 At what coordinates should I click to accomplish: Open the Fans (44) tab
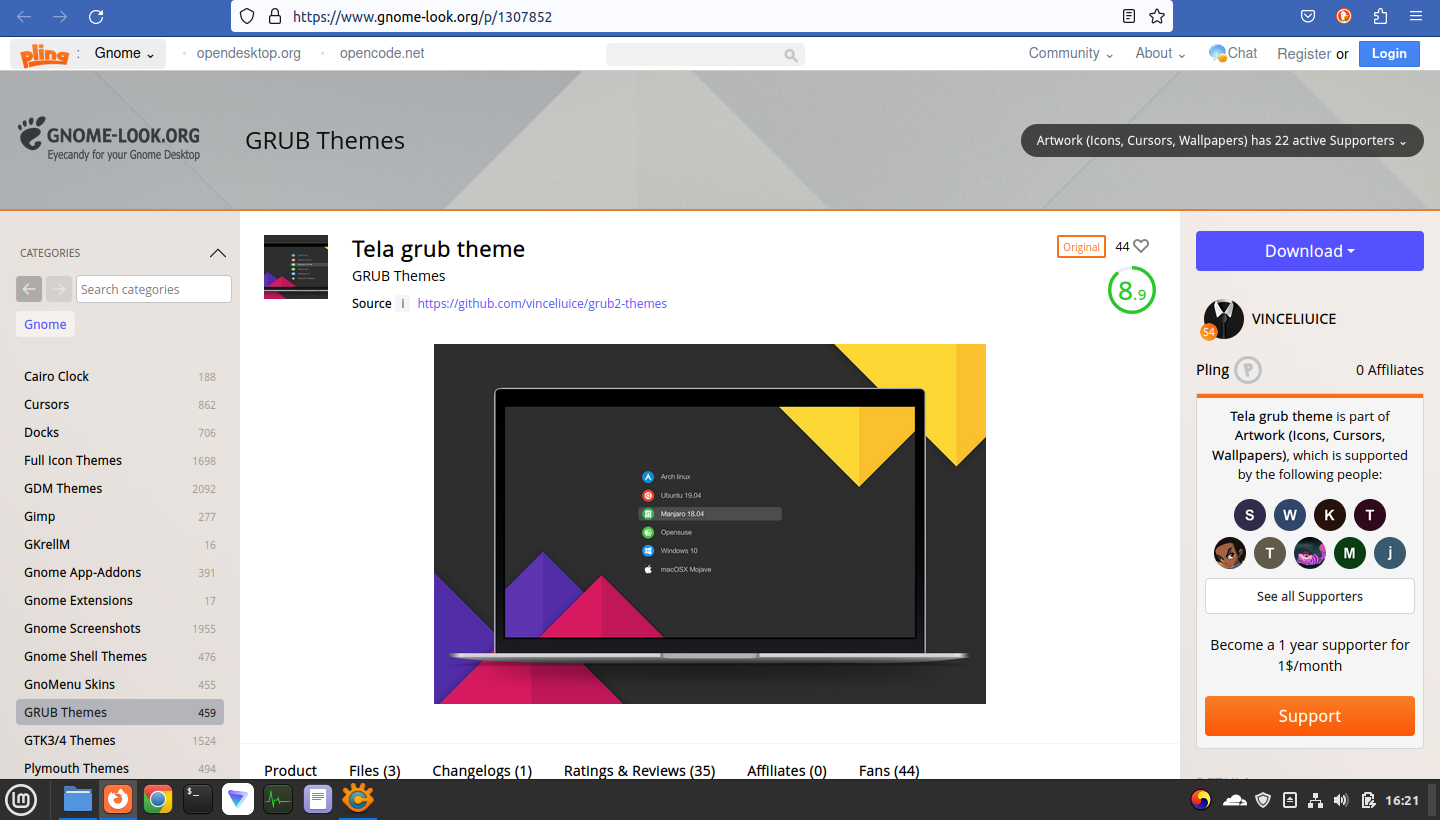[889, 770]
